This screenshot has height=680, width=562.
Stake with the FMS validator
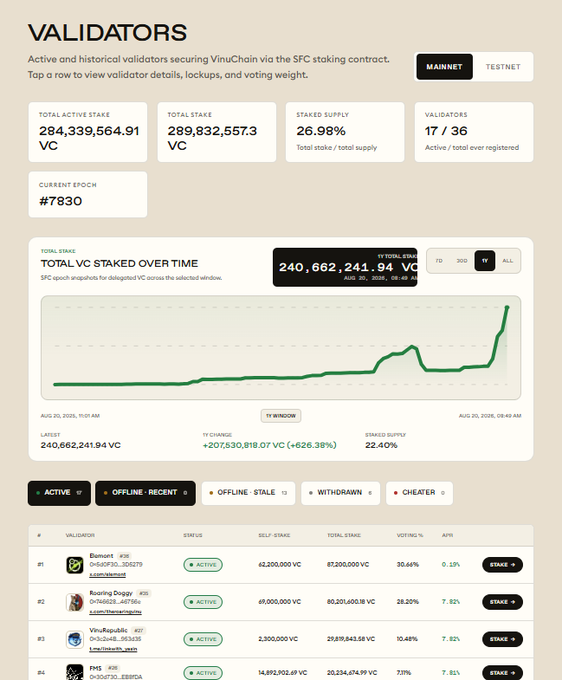(x=502, y=673)
